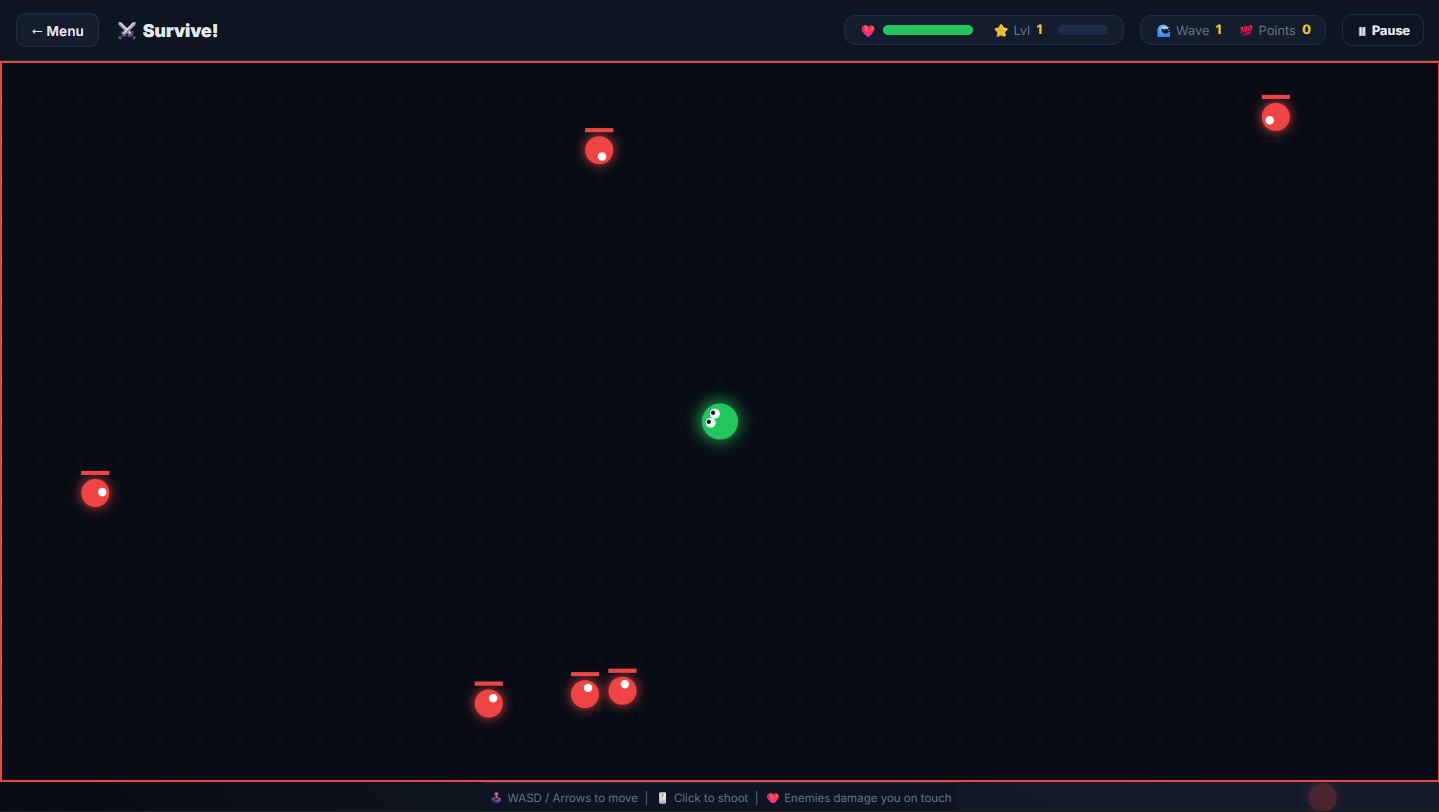Shoot the rightmost of the three bottom enemies
The height and width of the screenshot is (812, 1439).
coord(622,691)
